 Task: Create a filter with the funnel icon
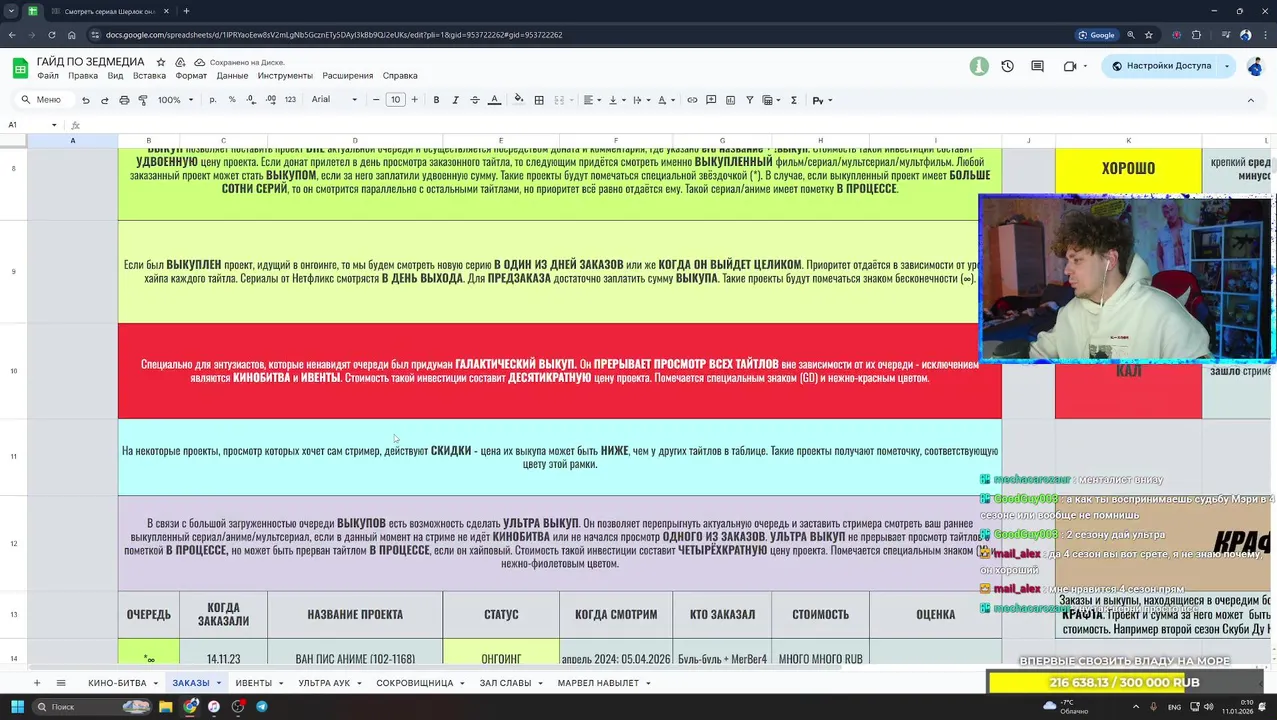click(749, 100)
